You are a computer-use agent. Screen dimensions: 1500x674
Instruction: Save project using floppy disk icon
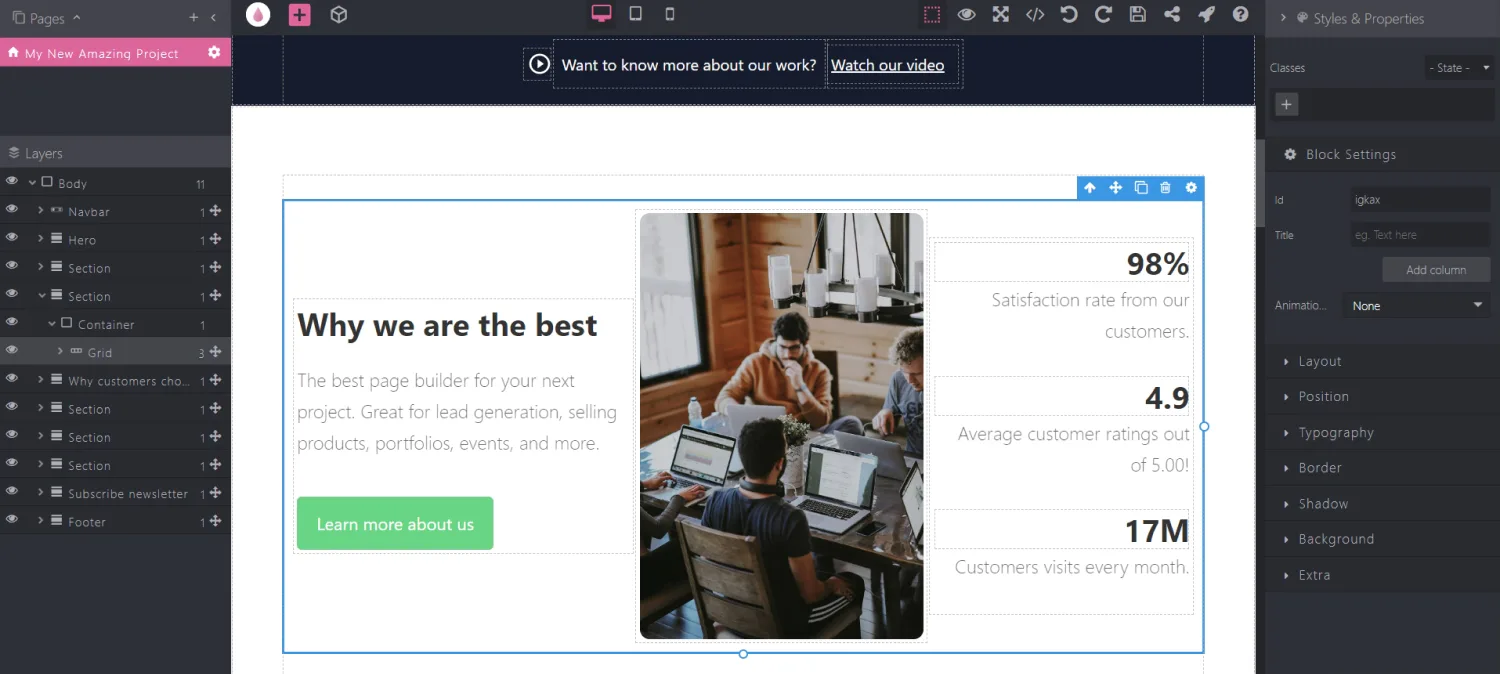pyautogui.click(x=1137, y=14)
